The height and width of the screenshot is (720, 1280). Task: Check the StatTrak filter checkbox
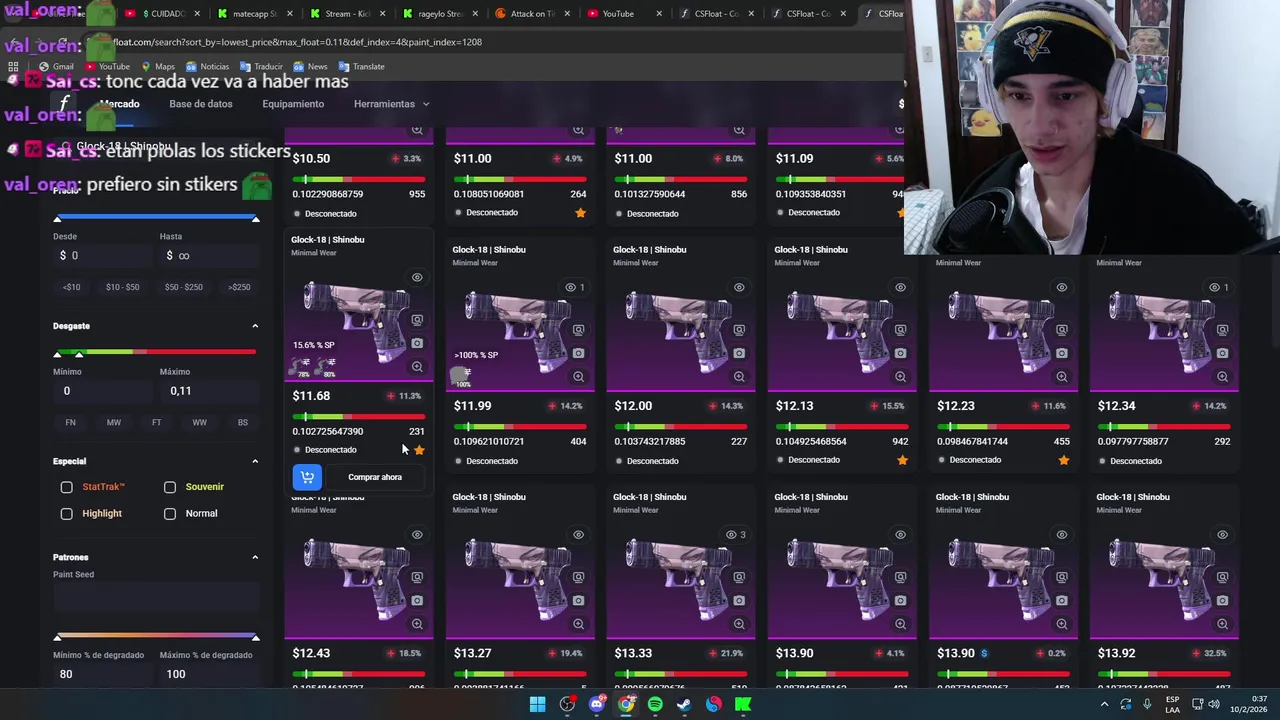pyautogui.click(x=66, y=487)
